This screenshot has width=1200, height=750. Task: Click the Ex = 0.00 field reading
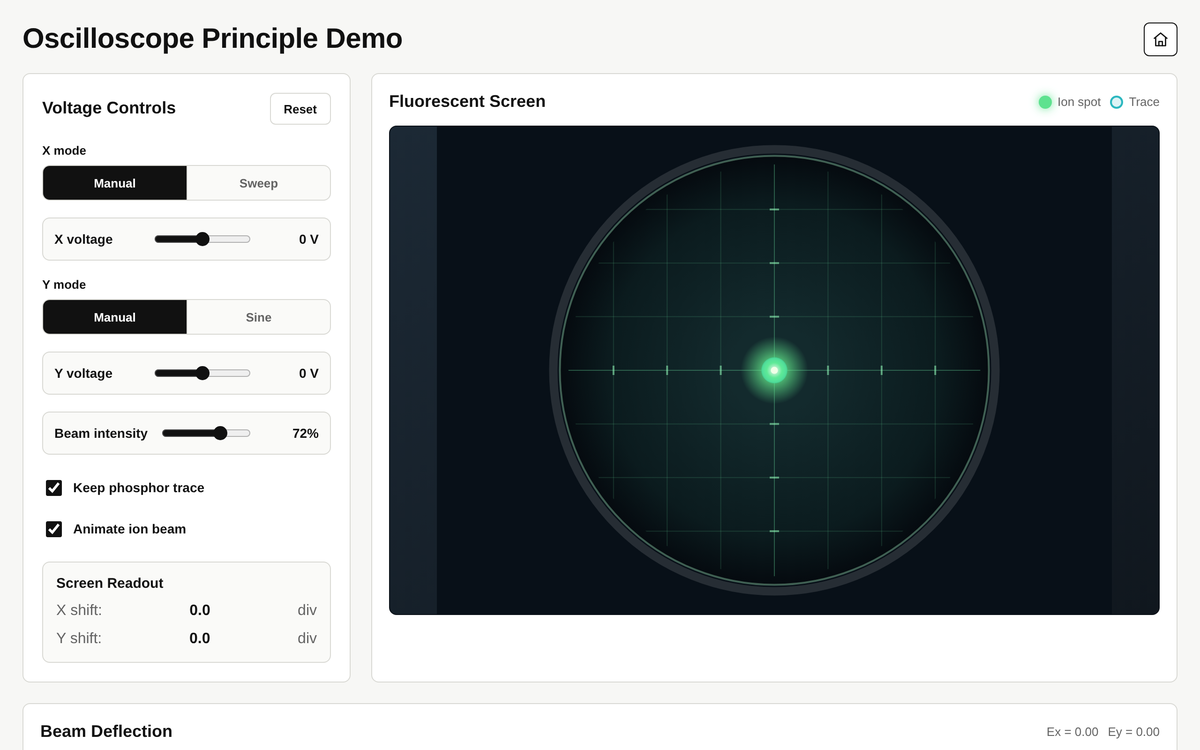coord(1072,732)
